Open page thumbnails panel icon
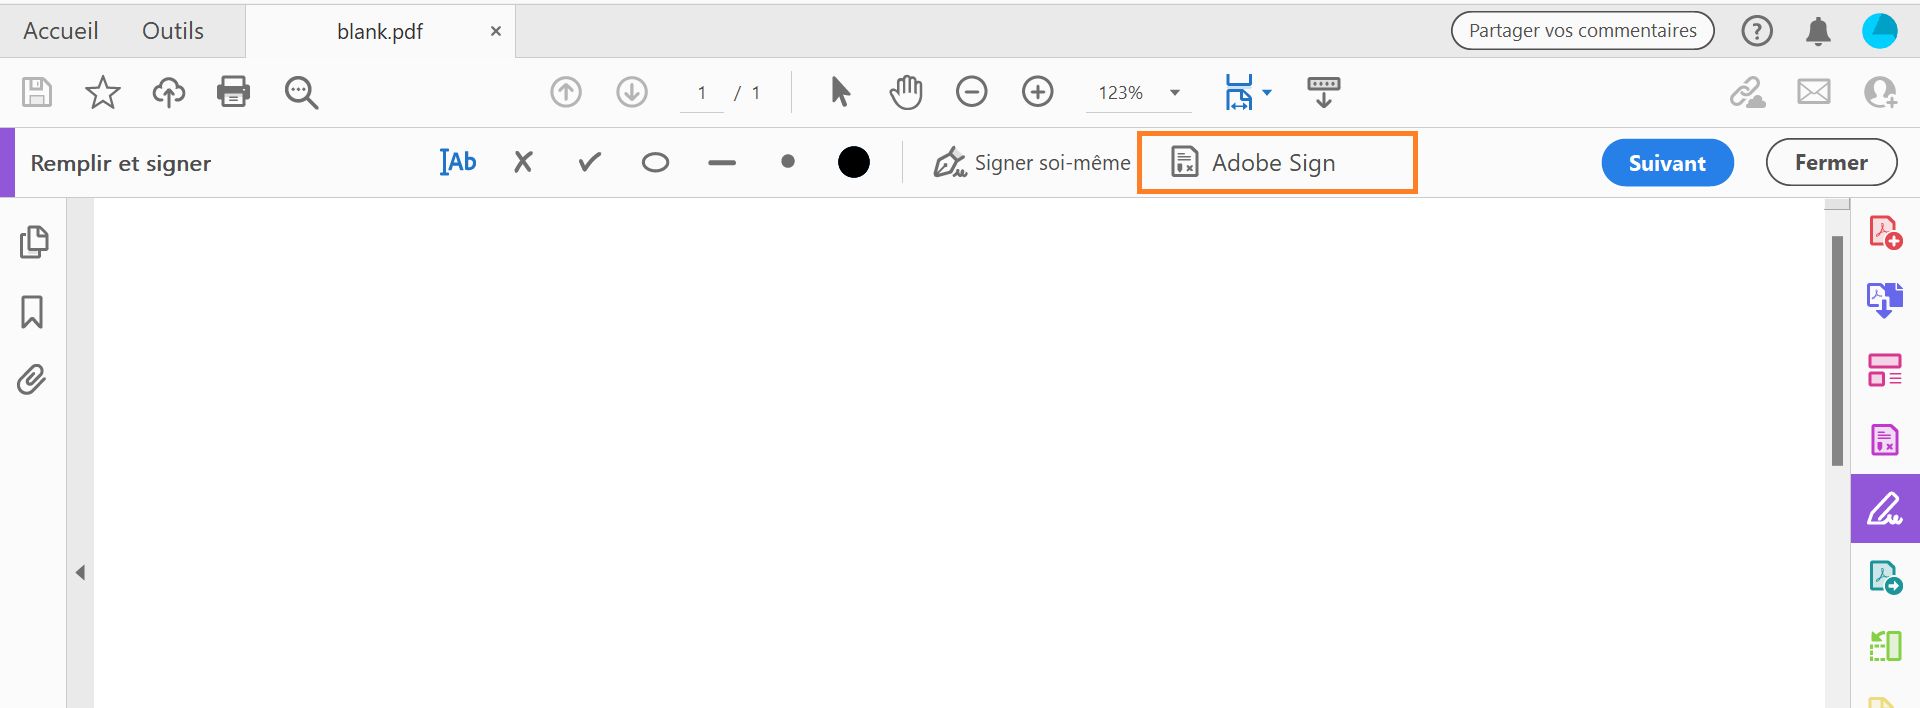 33,241
